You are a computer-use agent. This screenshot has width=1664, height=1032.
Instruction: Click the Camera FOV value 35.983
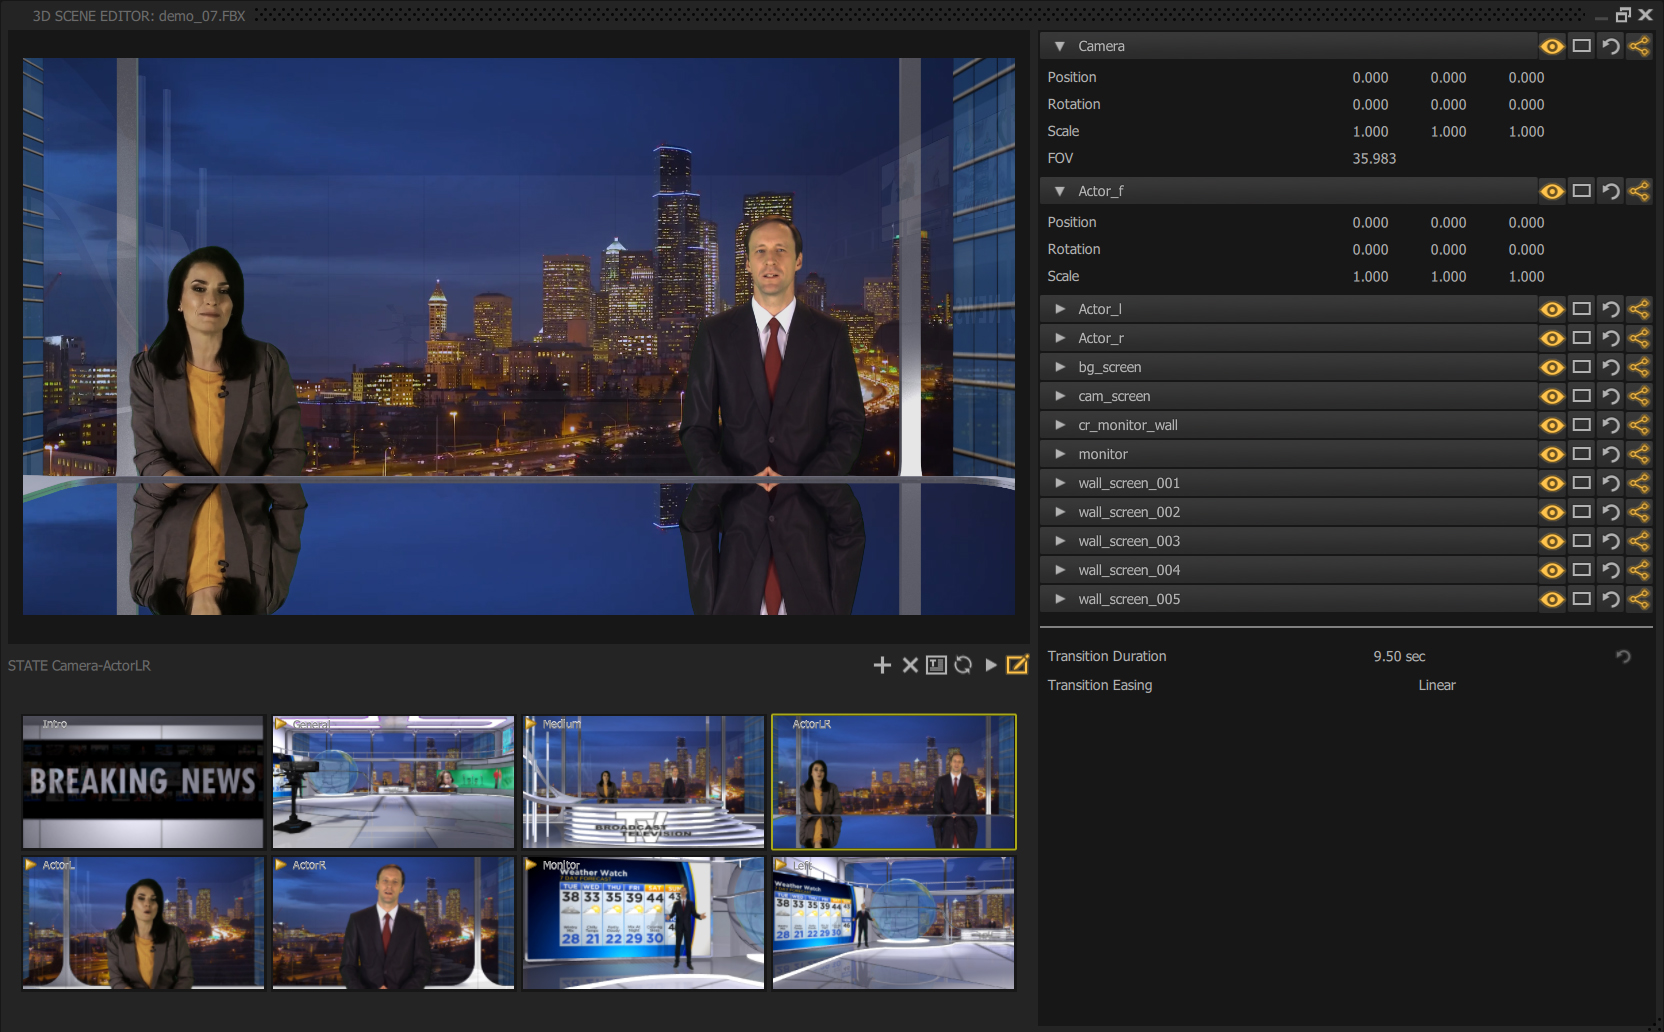tap(1374, 158)
